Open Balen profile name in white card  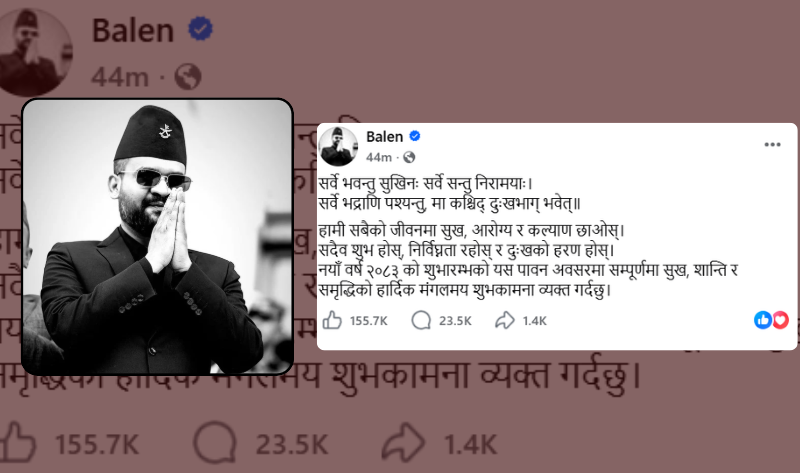pos(385,137)
